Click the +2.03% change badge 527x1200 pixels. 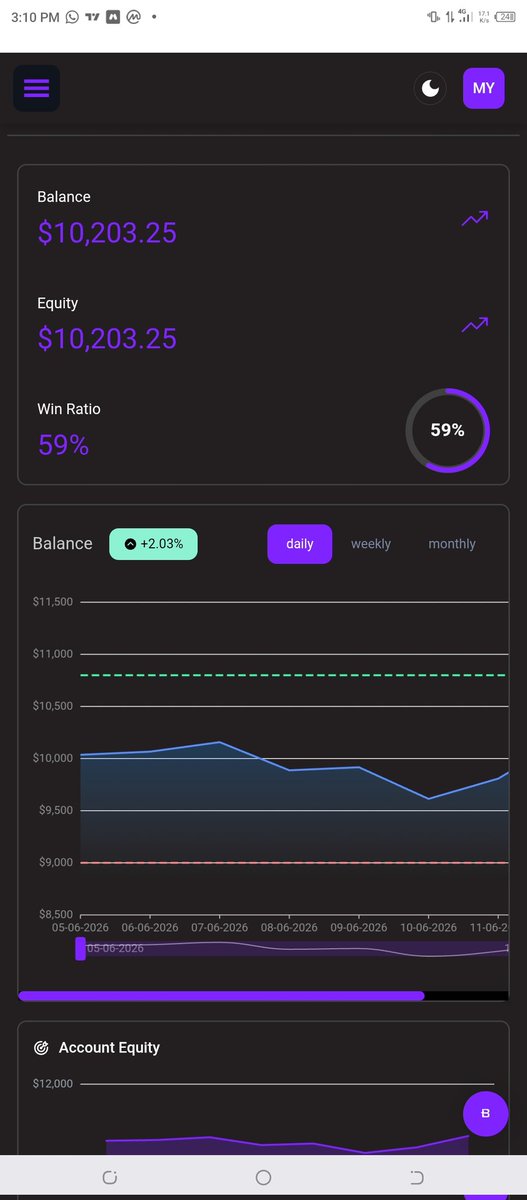click(x=153, y=544)
